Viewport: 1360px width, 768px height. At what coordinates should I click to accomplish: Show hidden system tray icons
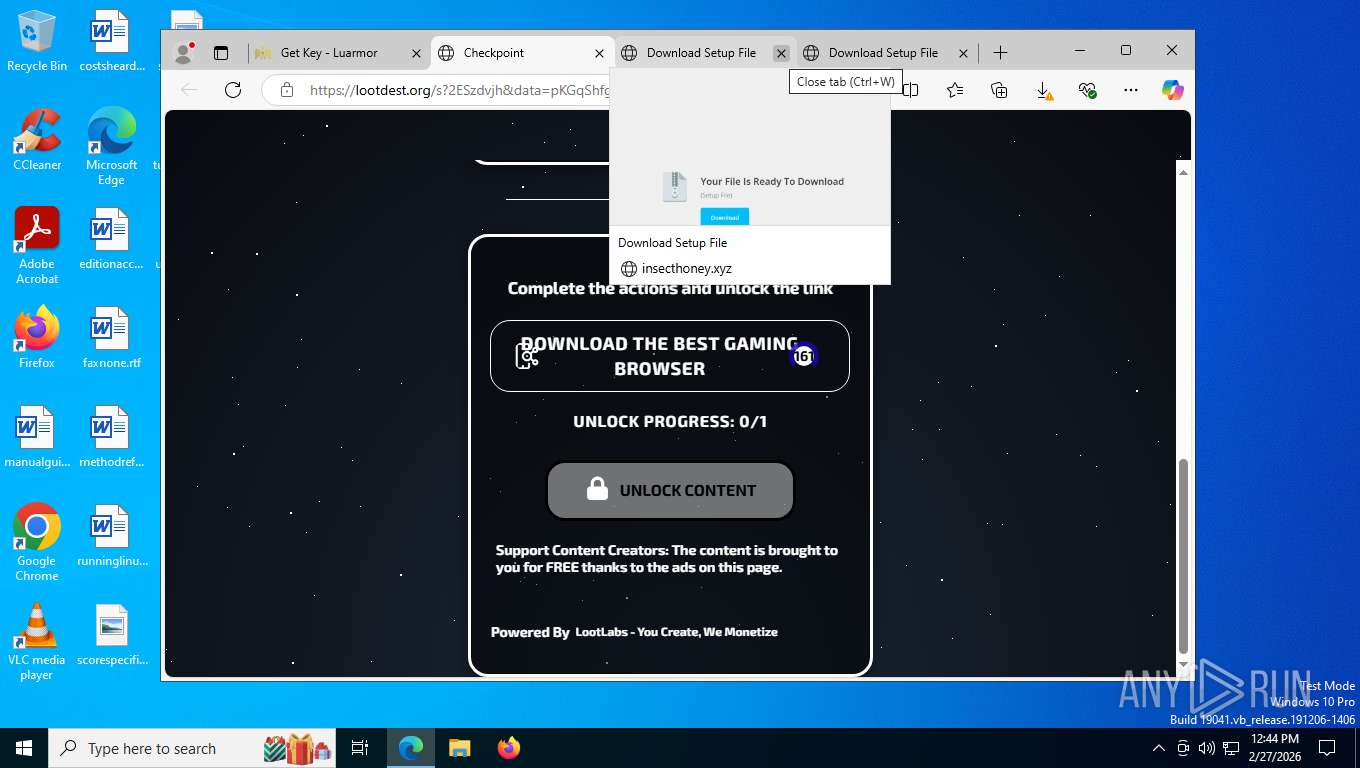(x=1159, y=748)
